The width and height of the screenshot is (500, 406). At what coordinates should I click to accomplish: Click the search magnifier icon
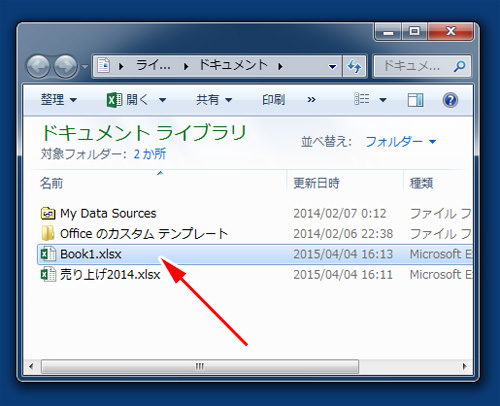460,66
